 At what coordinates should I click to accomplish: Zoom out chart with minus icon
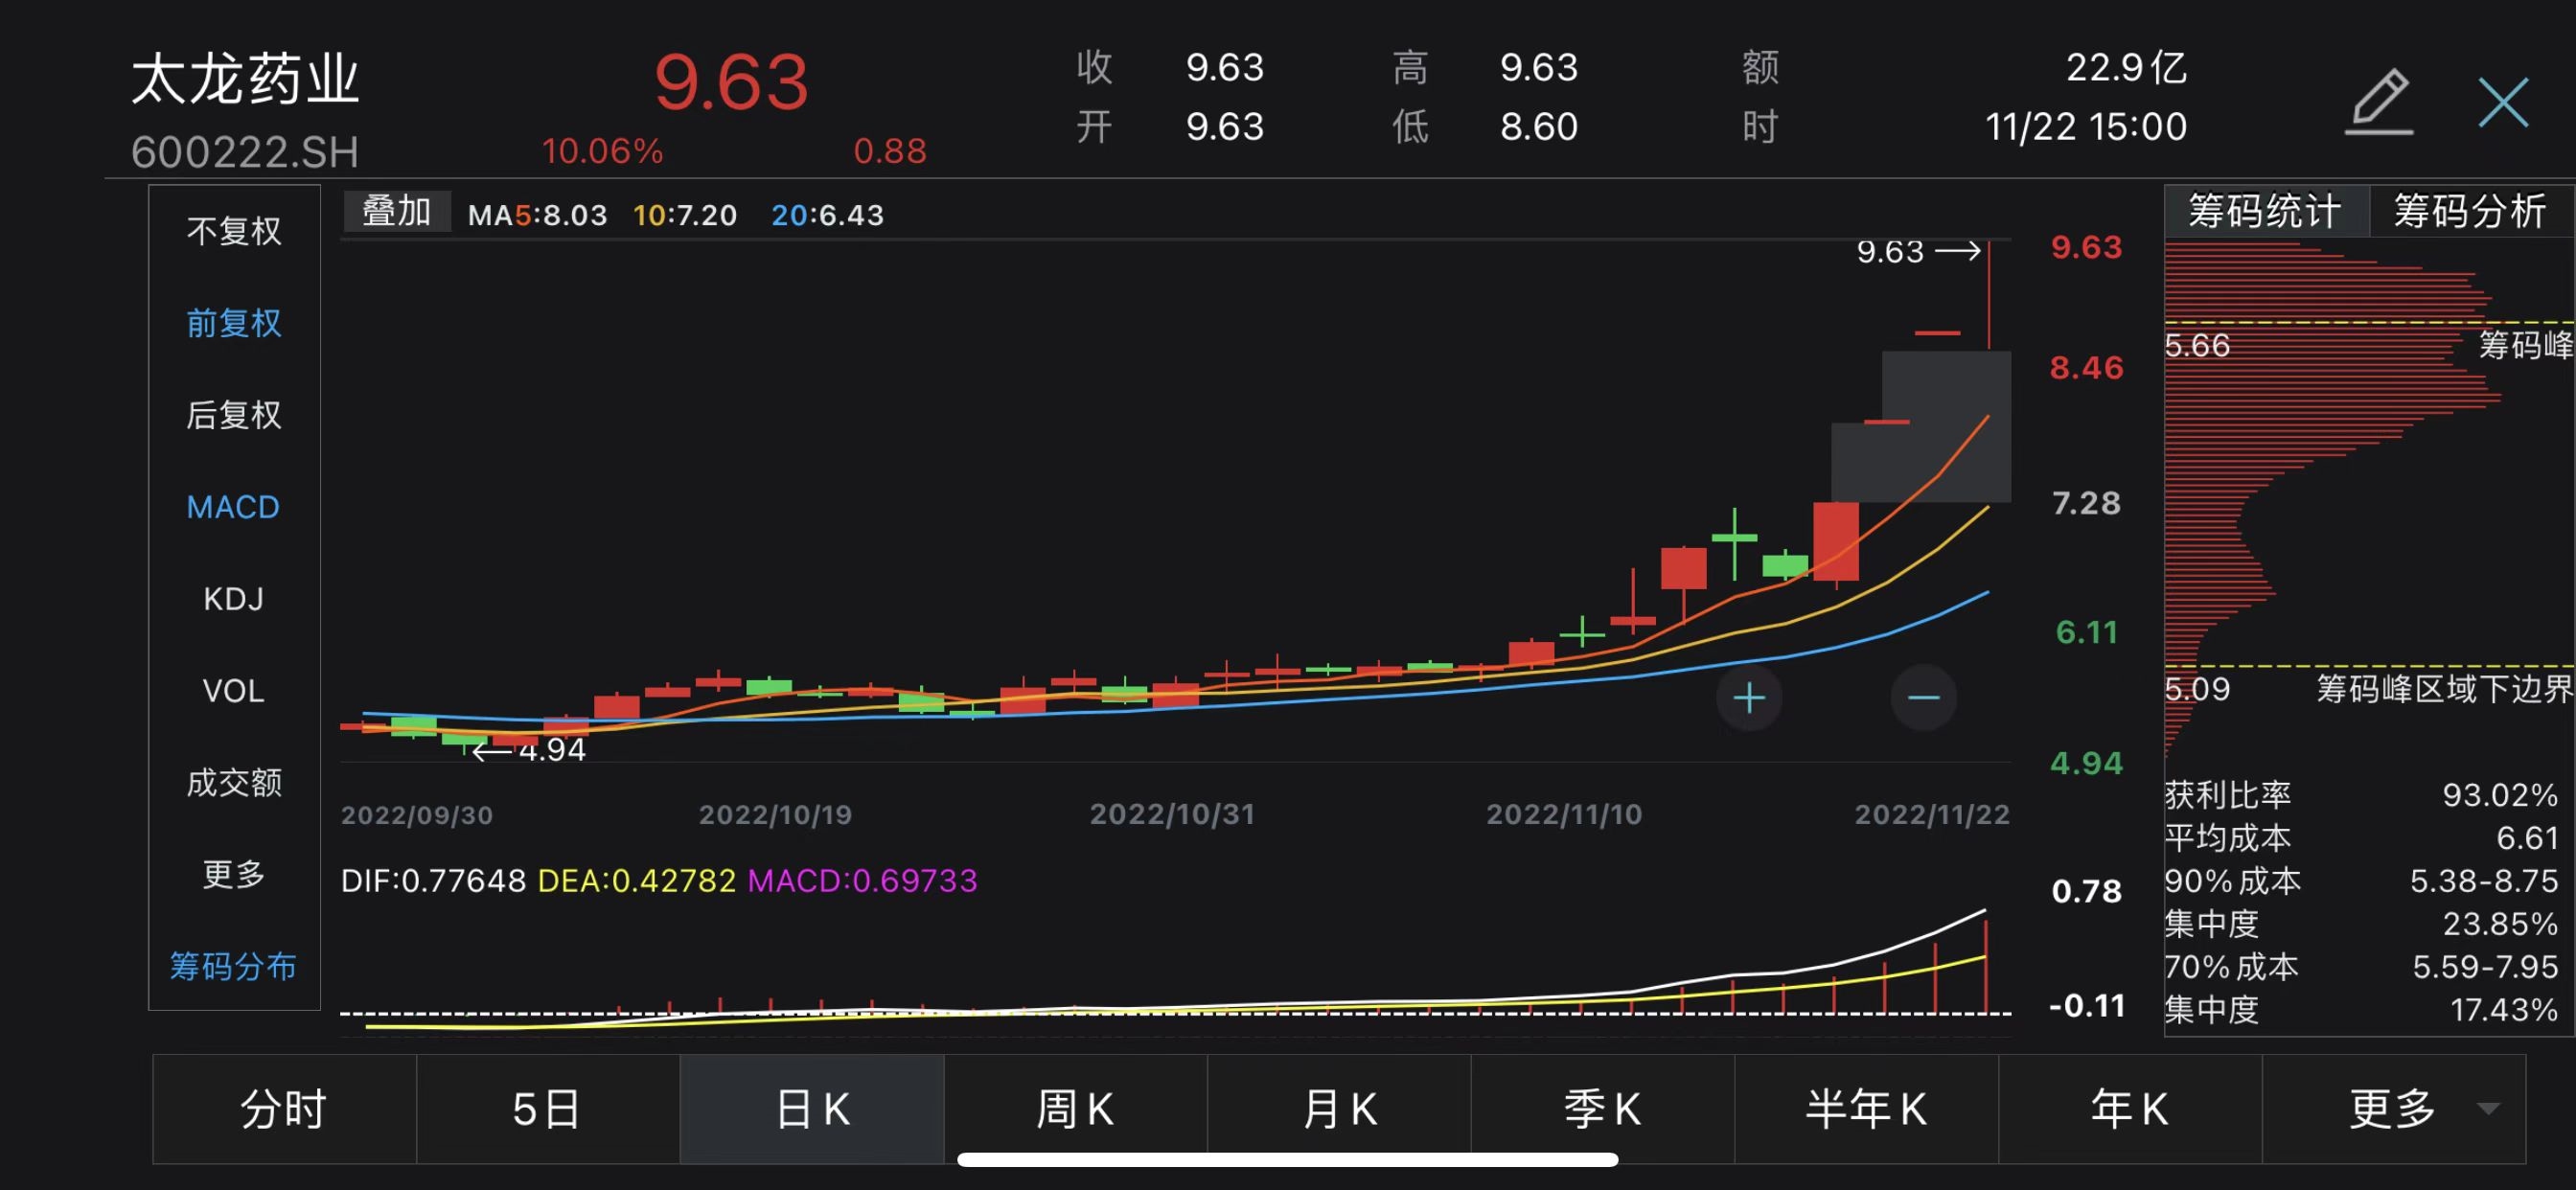tap(1923, 697)
